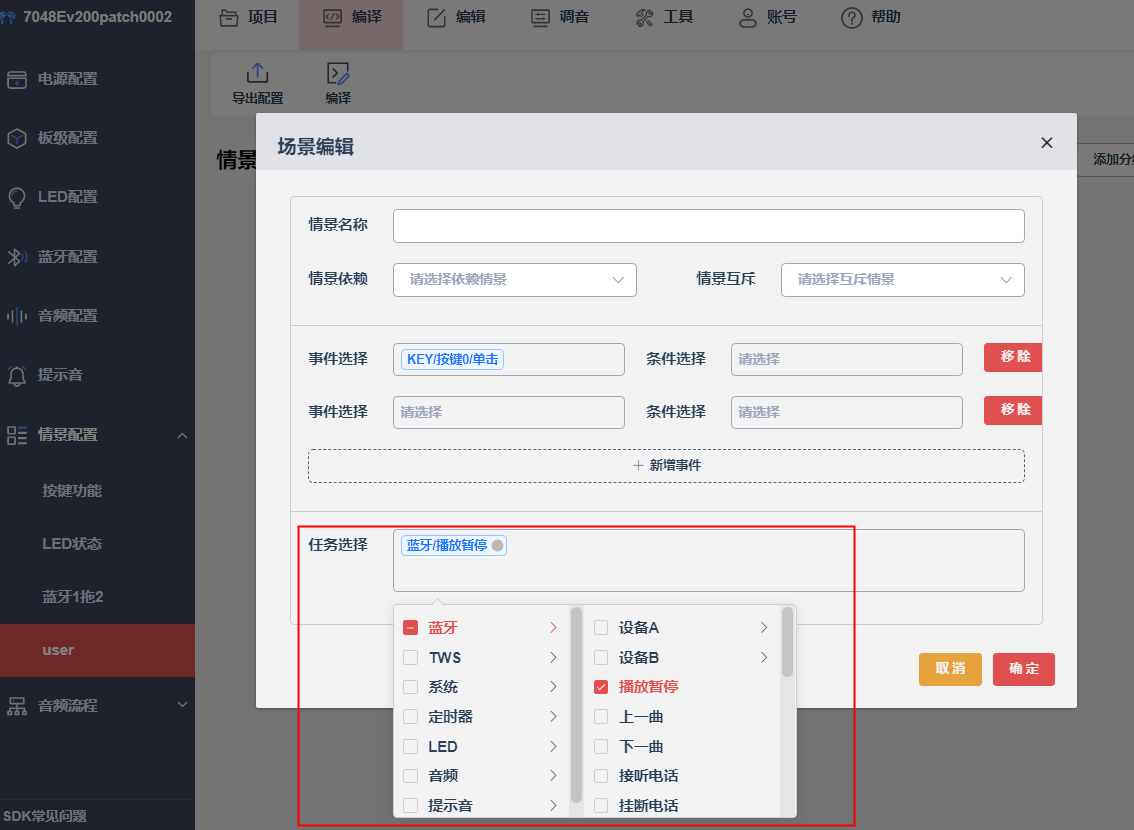Click the 板级配置 cube icon
Image resolution: width=1134 pixels, height=830 pixels.
(x=17, y=138)
